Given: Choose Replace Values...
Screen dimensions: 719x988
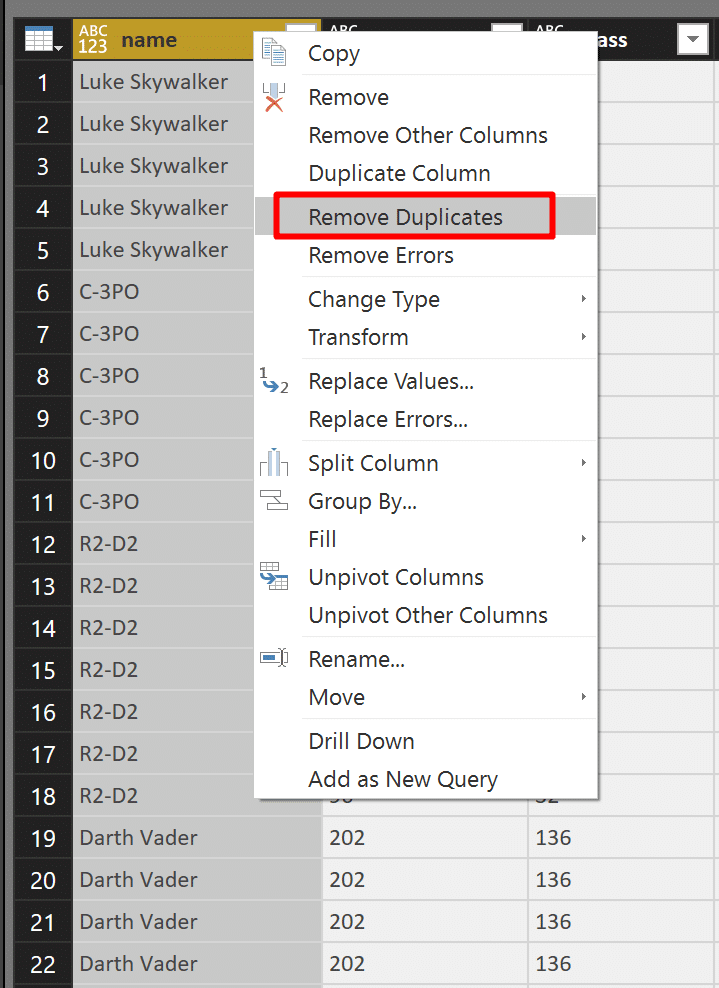Looking at the screenshot, I should (x=425, y=381).
